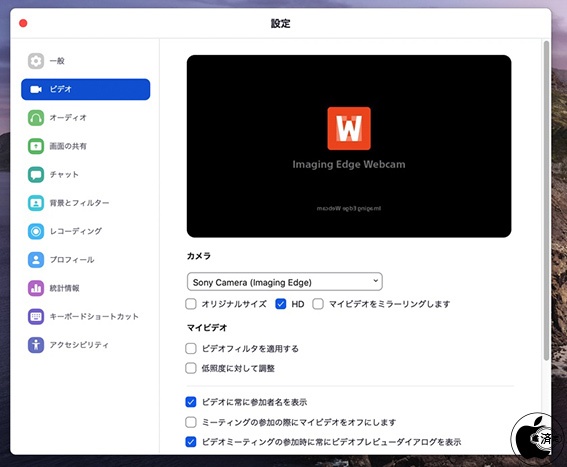
Task: Select the プロフィール label in sidebar
Action: pyautogui.click(x=72, y=260)
